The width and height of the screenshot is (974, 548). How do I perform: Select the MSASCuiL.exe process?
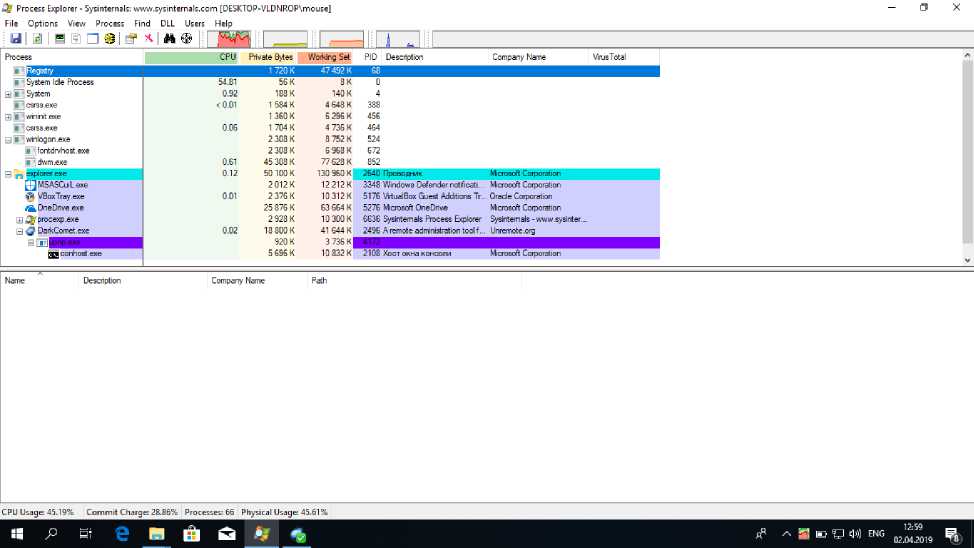pos(330,185)
